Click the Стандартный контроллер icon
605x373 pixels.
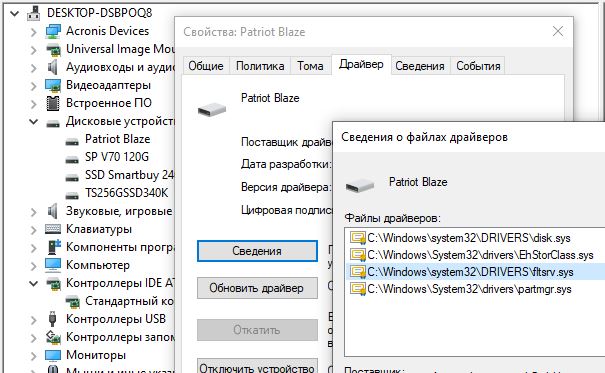[x=73, y=302]
